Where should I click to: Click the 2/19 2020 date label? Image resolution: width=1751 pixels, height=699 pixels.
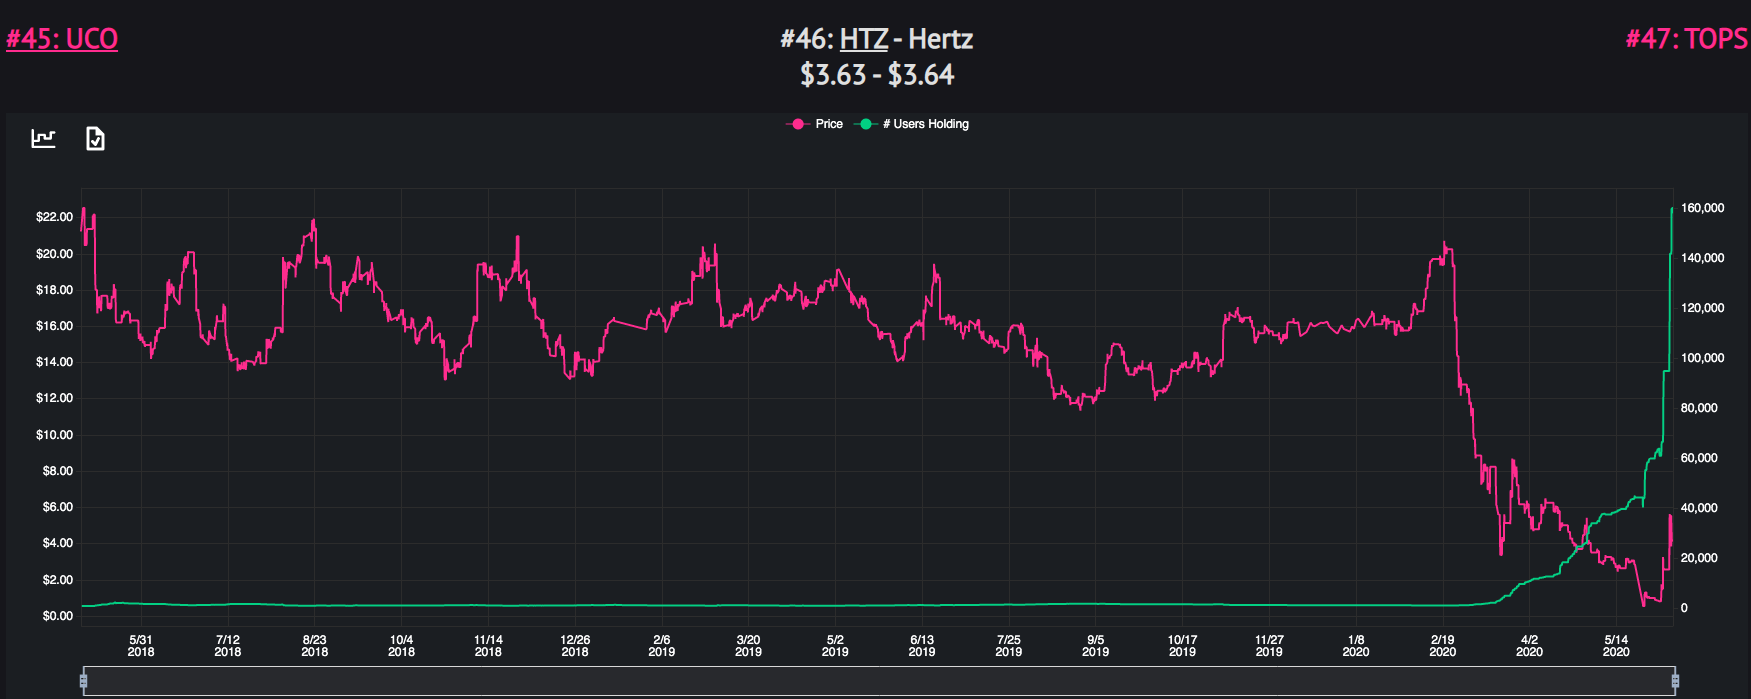(x=1442, y=646)
